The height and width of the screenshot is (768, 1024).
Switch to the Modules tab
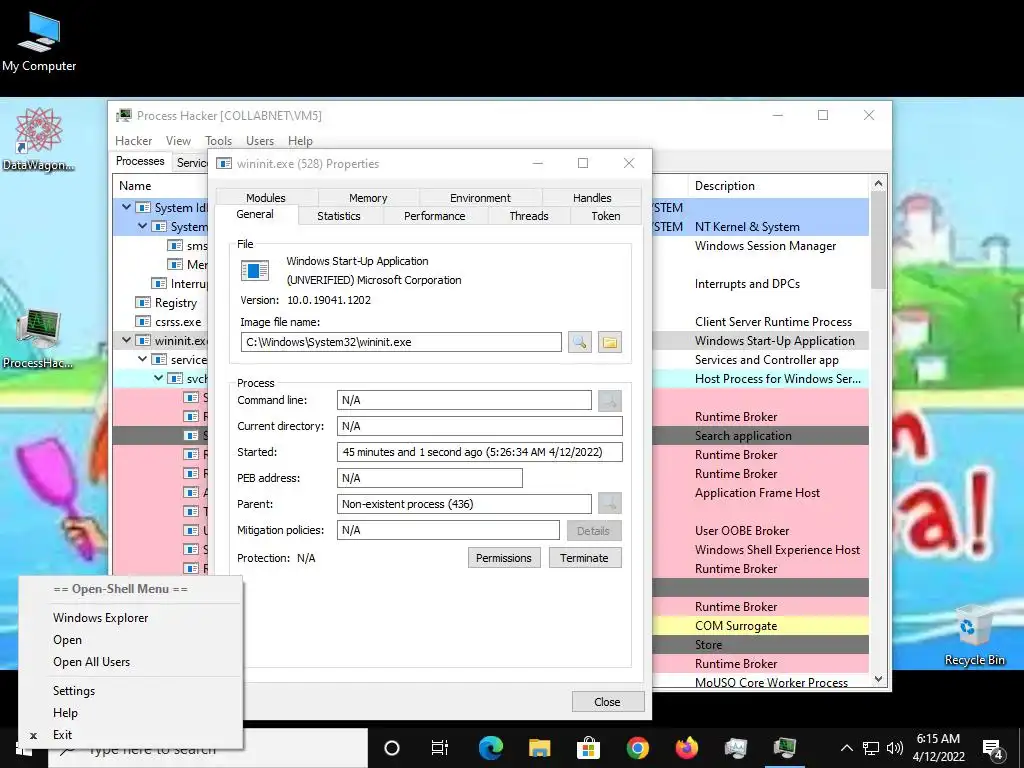coord(266,198)
